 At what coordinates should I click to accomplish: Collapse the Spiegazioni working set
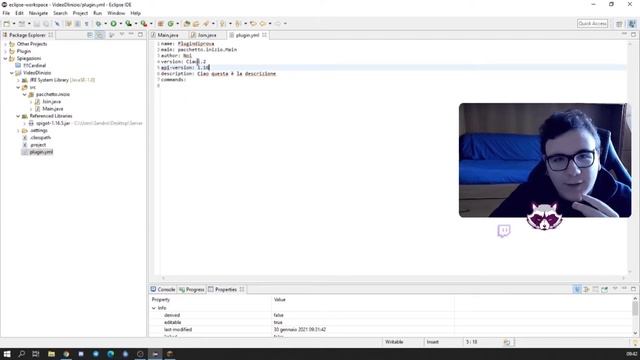click(5, 59)
